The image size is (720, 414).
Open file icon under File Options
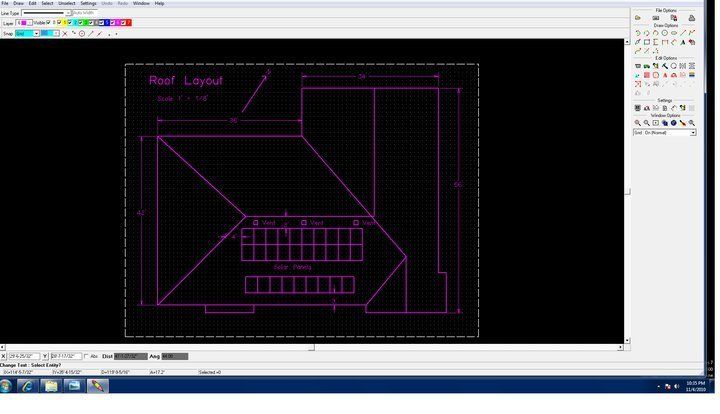click(x=638, y=18)
